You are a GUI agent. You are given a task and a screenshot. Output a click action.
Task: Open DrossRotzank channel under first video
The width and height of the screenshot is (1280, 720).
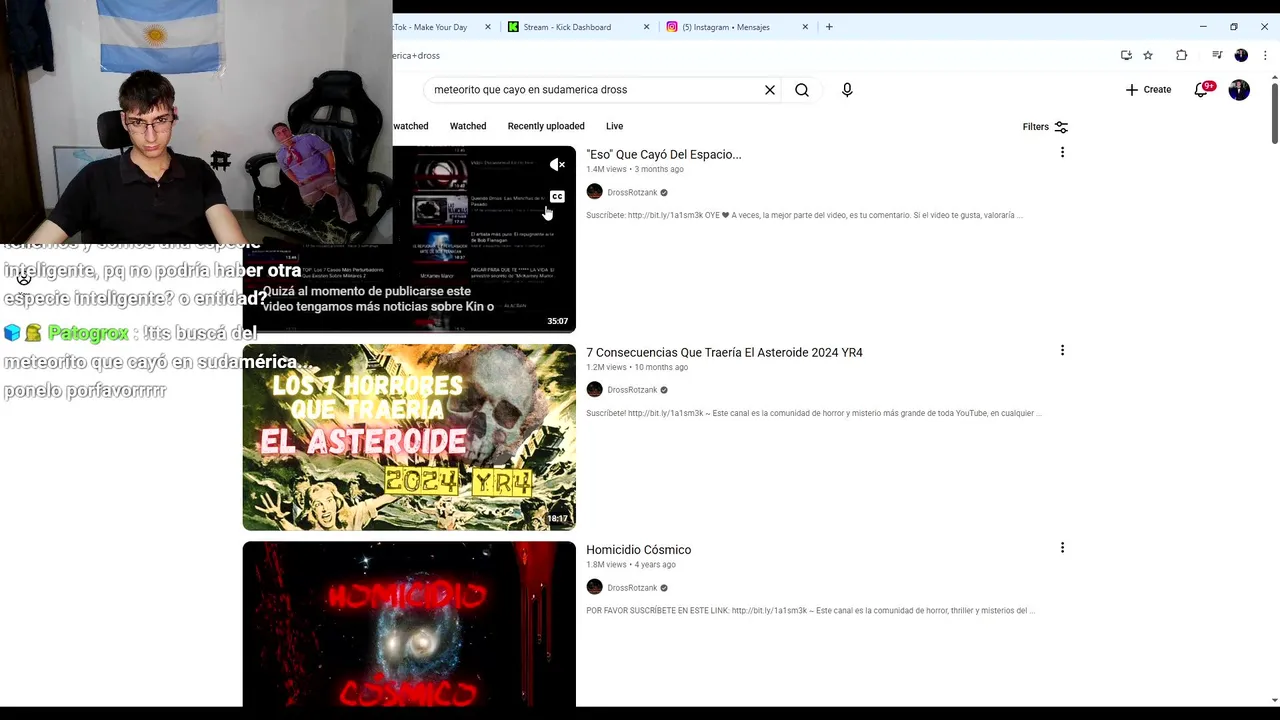click(x=632, y=192)
